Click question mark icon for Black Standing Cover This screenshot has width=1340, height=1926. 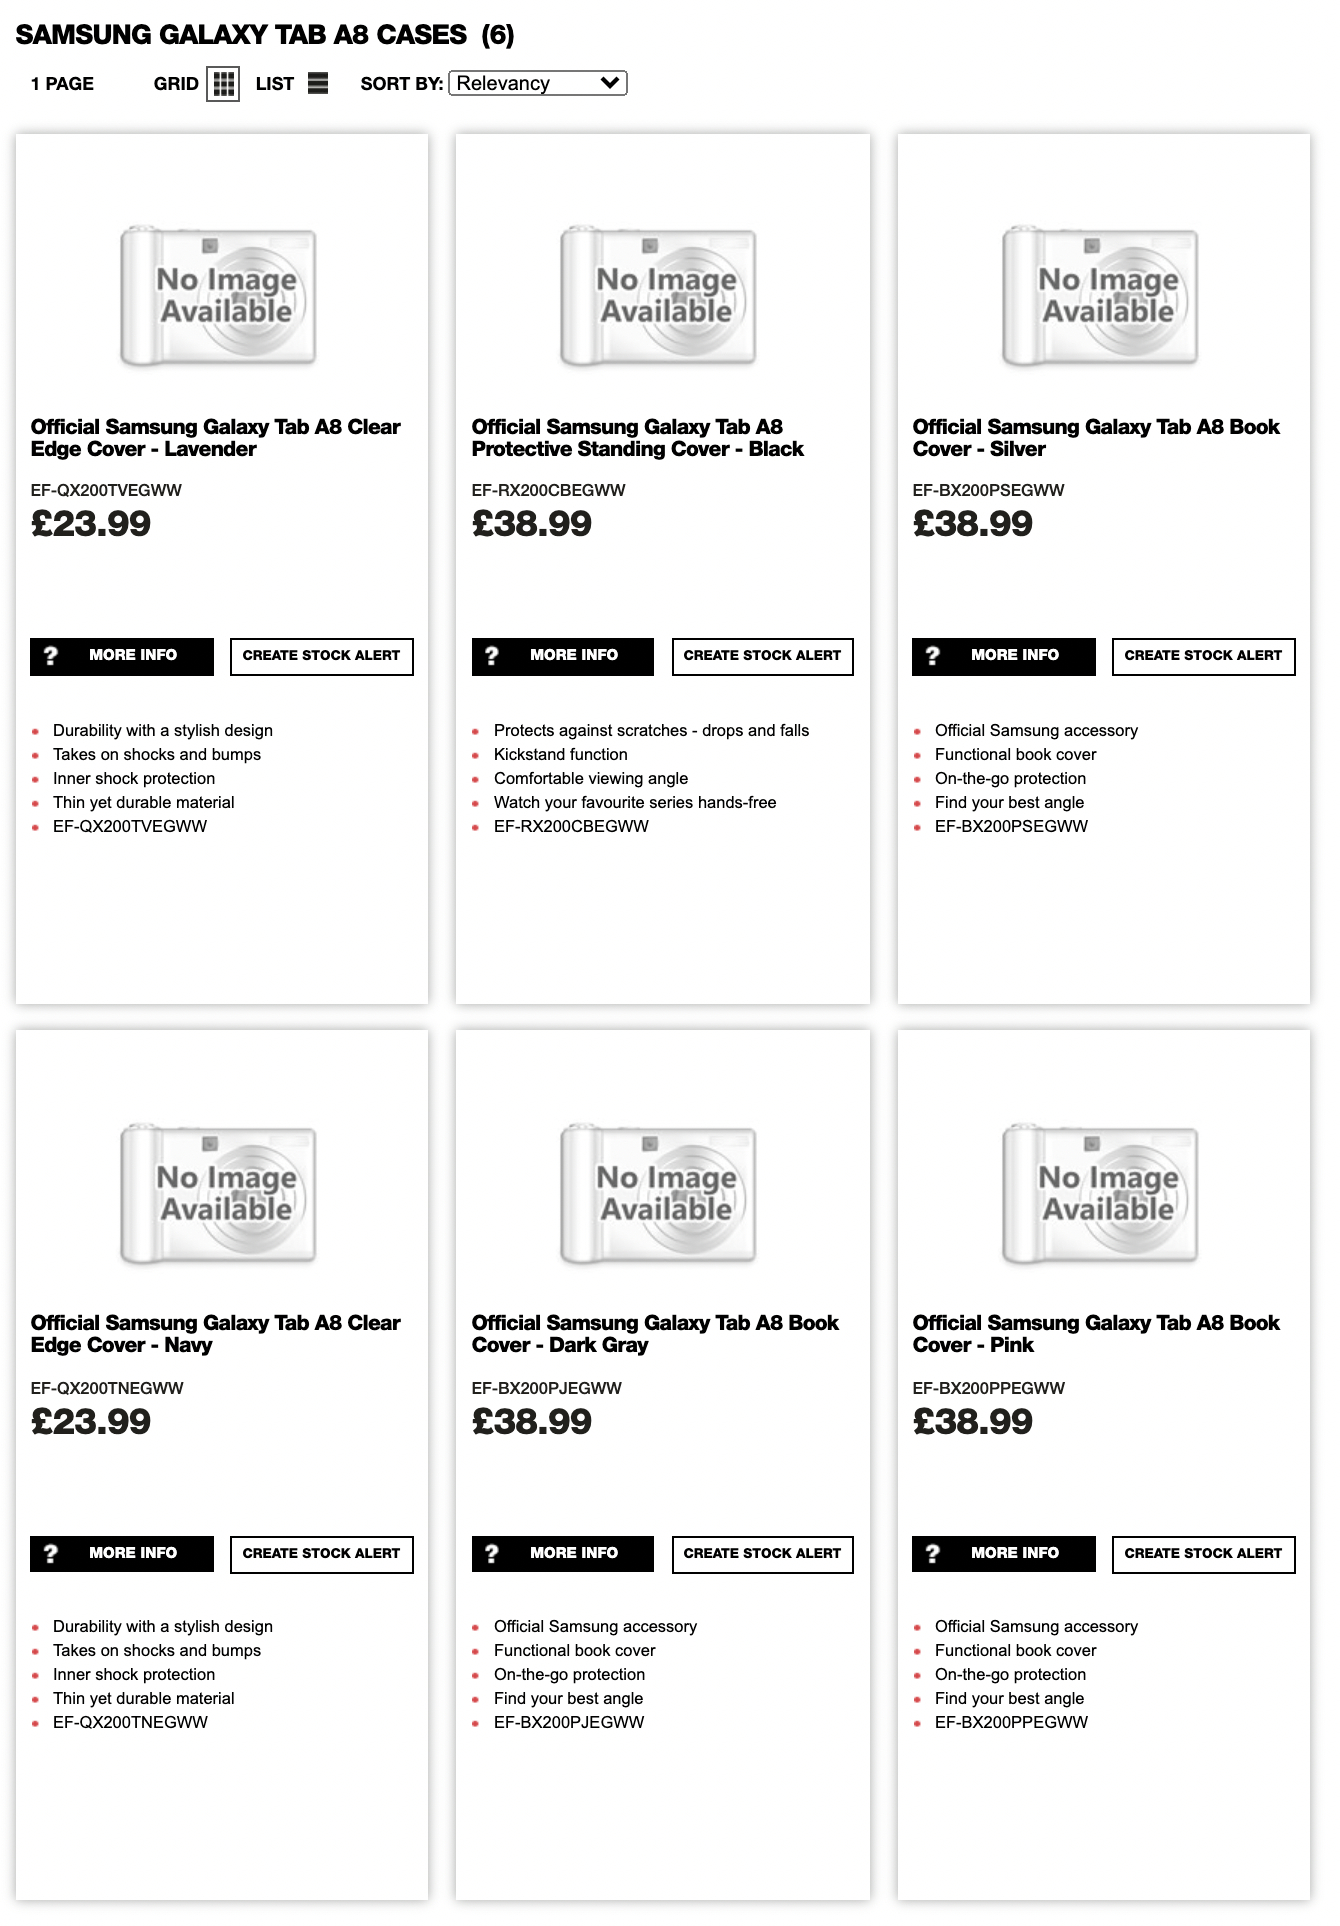tap(491, 656)
